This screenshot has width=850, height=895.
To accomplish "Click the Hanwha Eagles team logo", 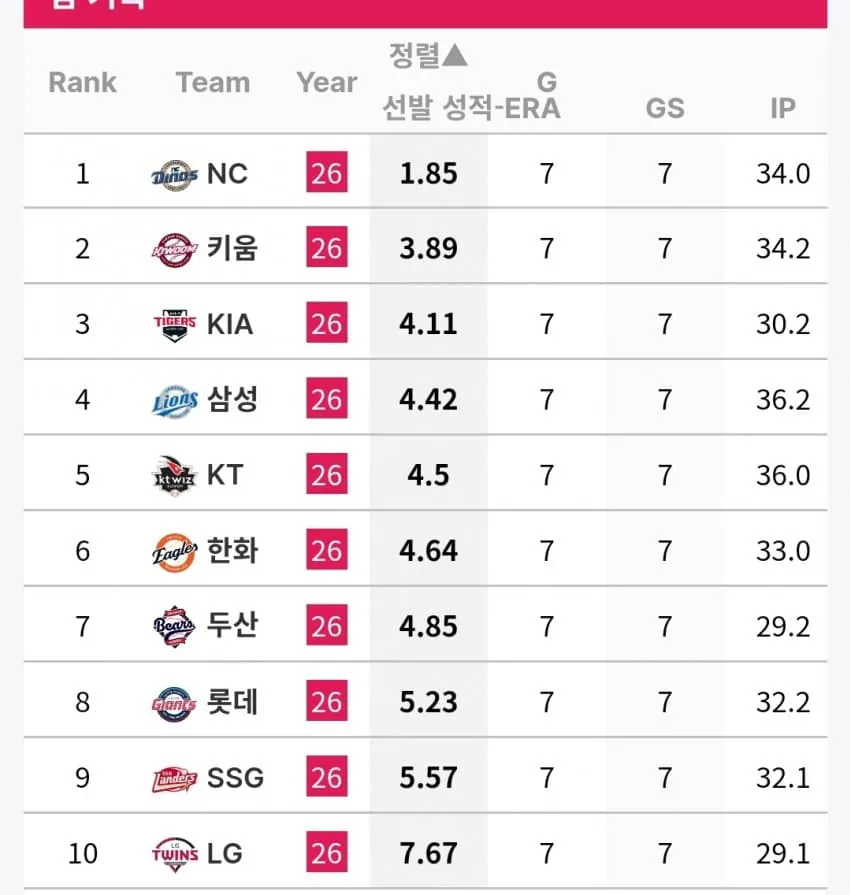I will click(175, 551).
